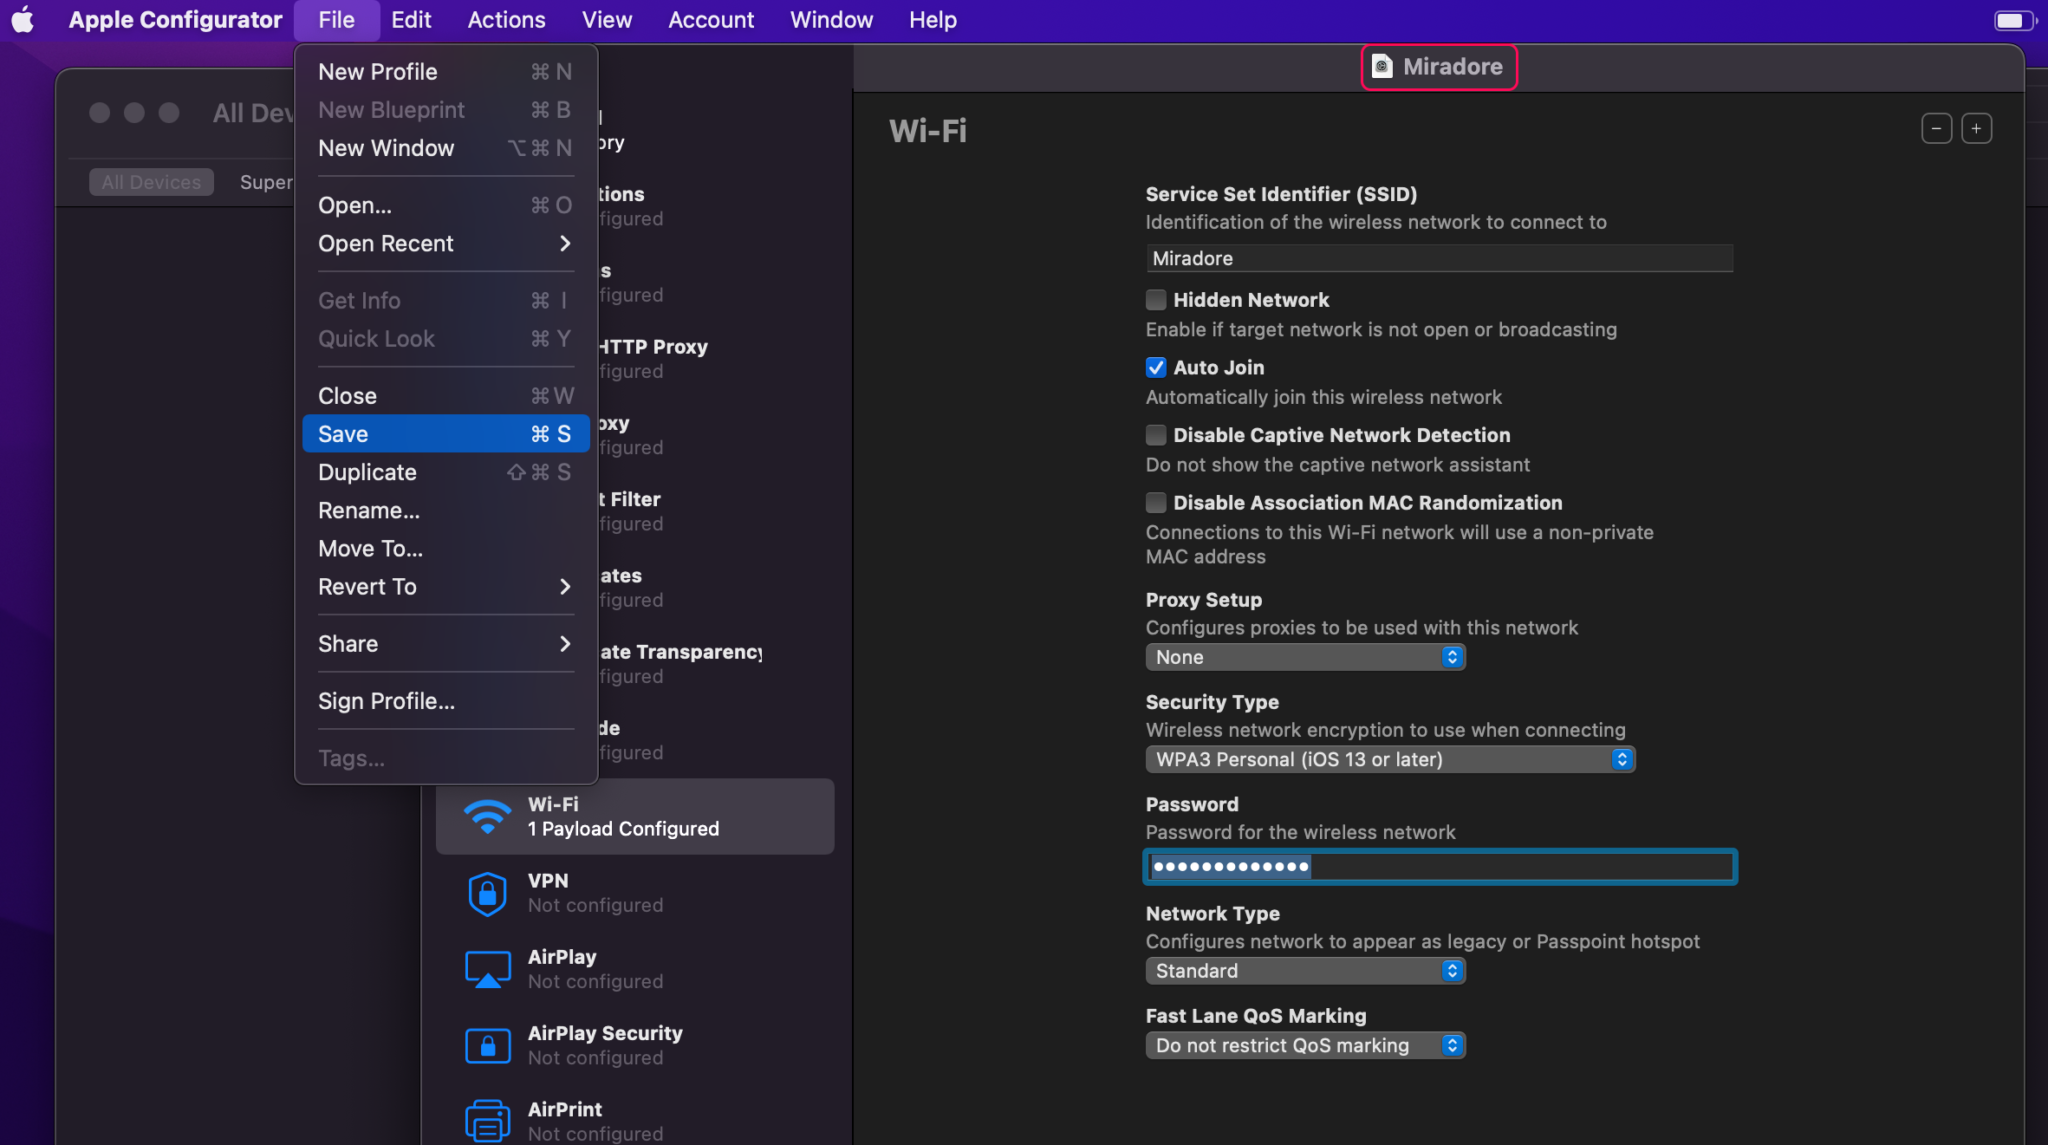Select the AirPrint printer icon
The width and height of the screenshot is (2048, 1145).
[487, 1121]
